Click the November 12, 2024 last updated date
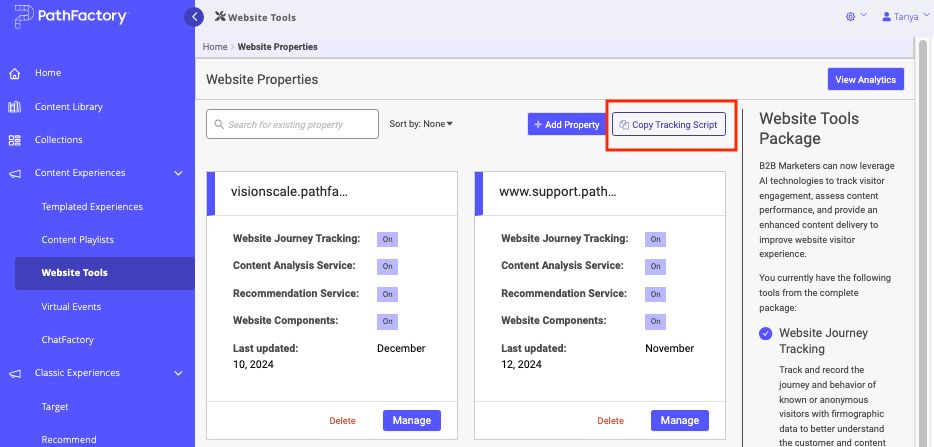The width and height of the screenshot is (934, 447). [x=597, y=356]
